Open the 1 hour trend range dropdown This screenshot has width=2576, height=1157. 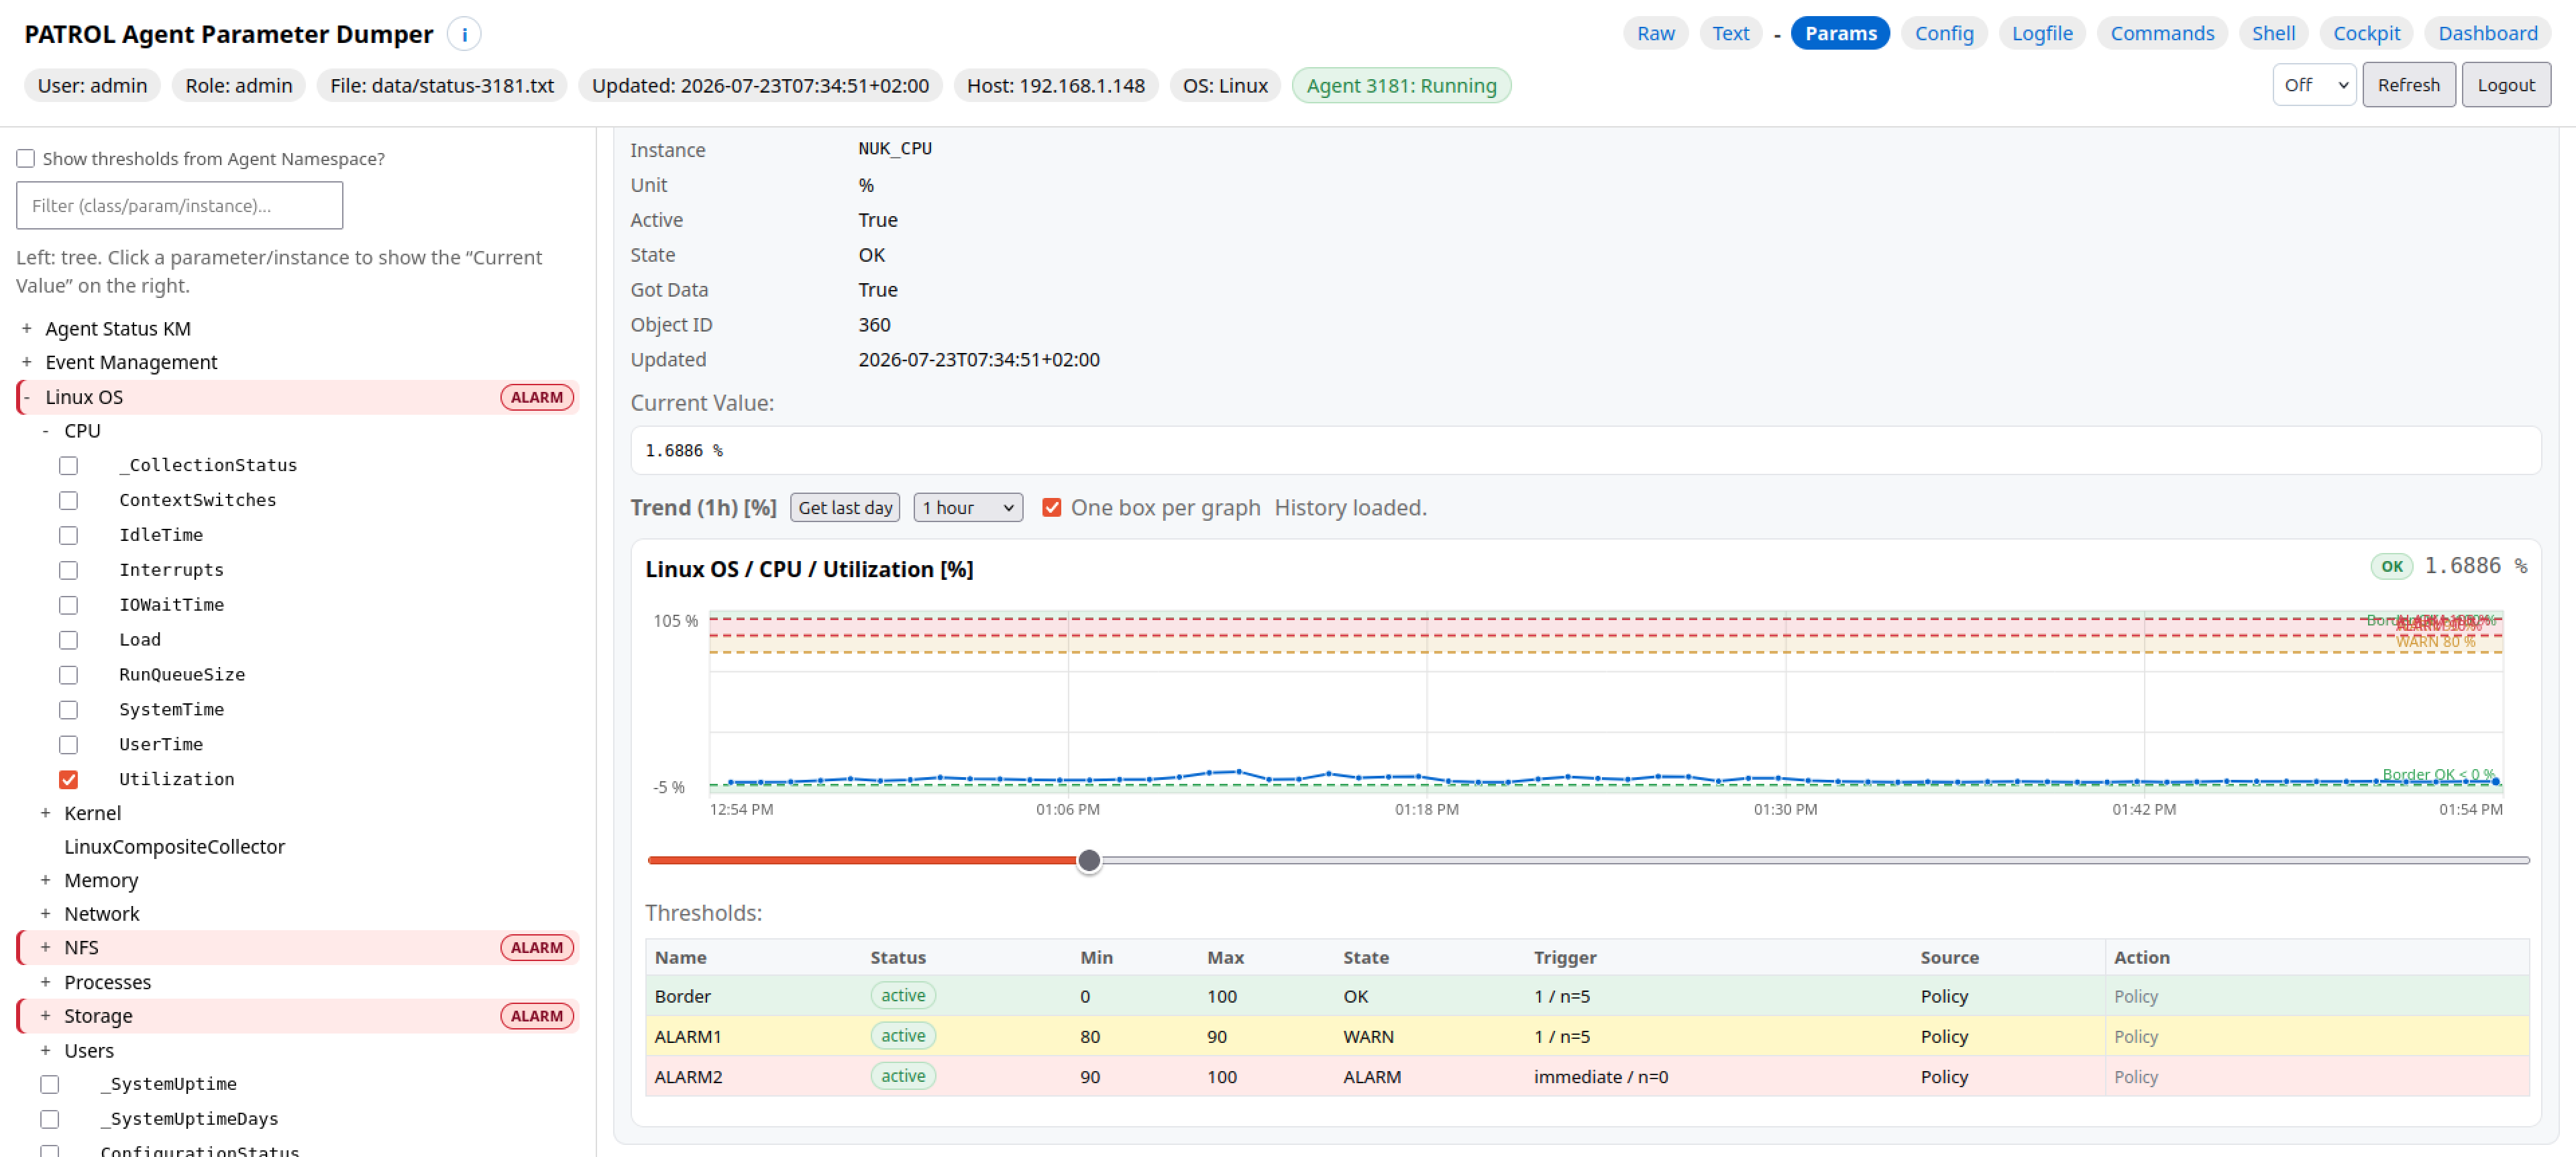(x=968, y=508)
